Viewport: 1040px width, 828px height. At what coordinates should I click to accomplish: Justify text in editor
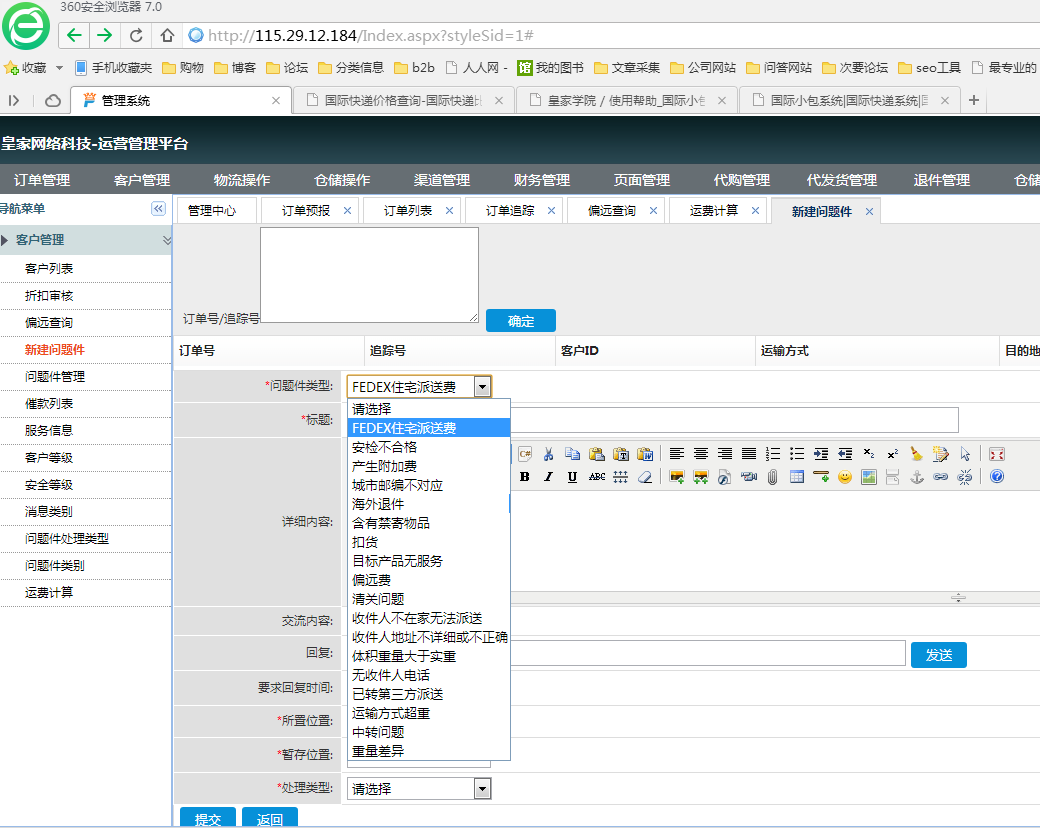click(x=749, y=454)
